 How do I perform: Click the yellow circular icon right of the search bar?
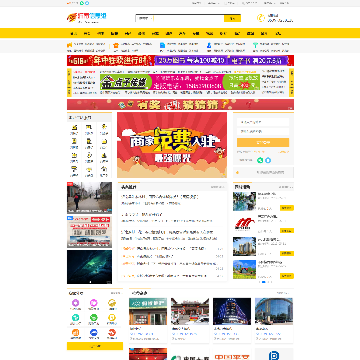click(261, 18)
